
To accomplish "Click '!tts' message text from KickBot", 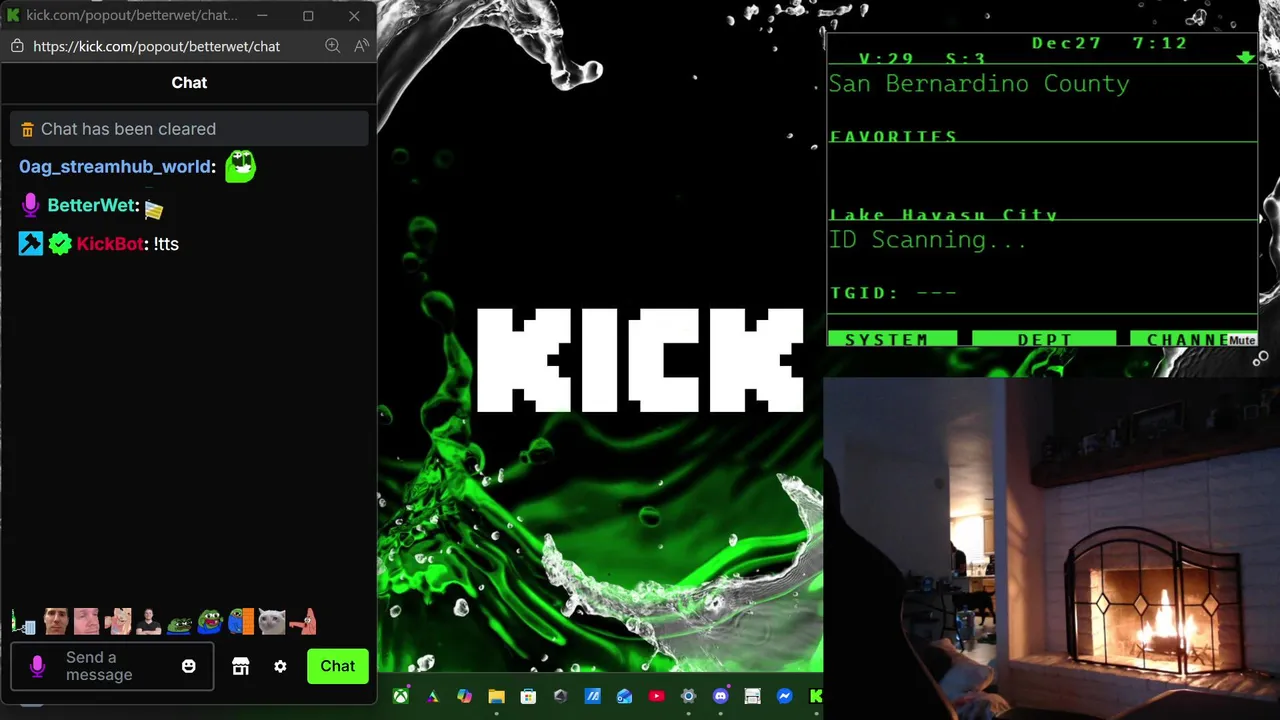I will (x=166, y=244).
